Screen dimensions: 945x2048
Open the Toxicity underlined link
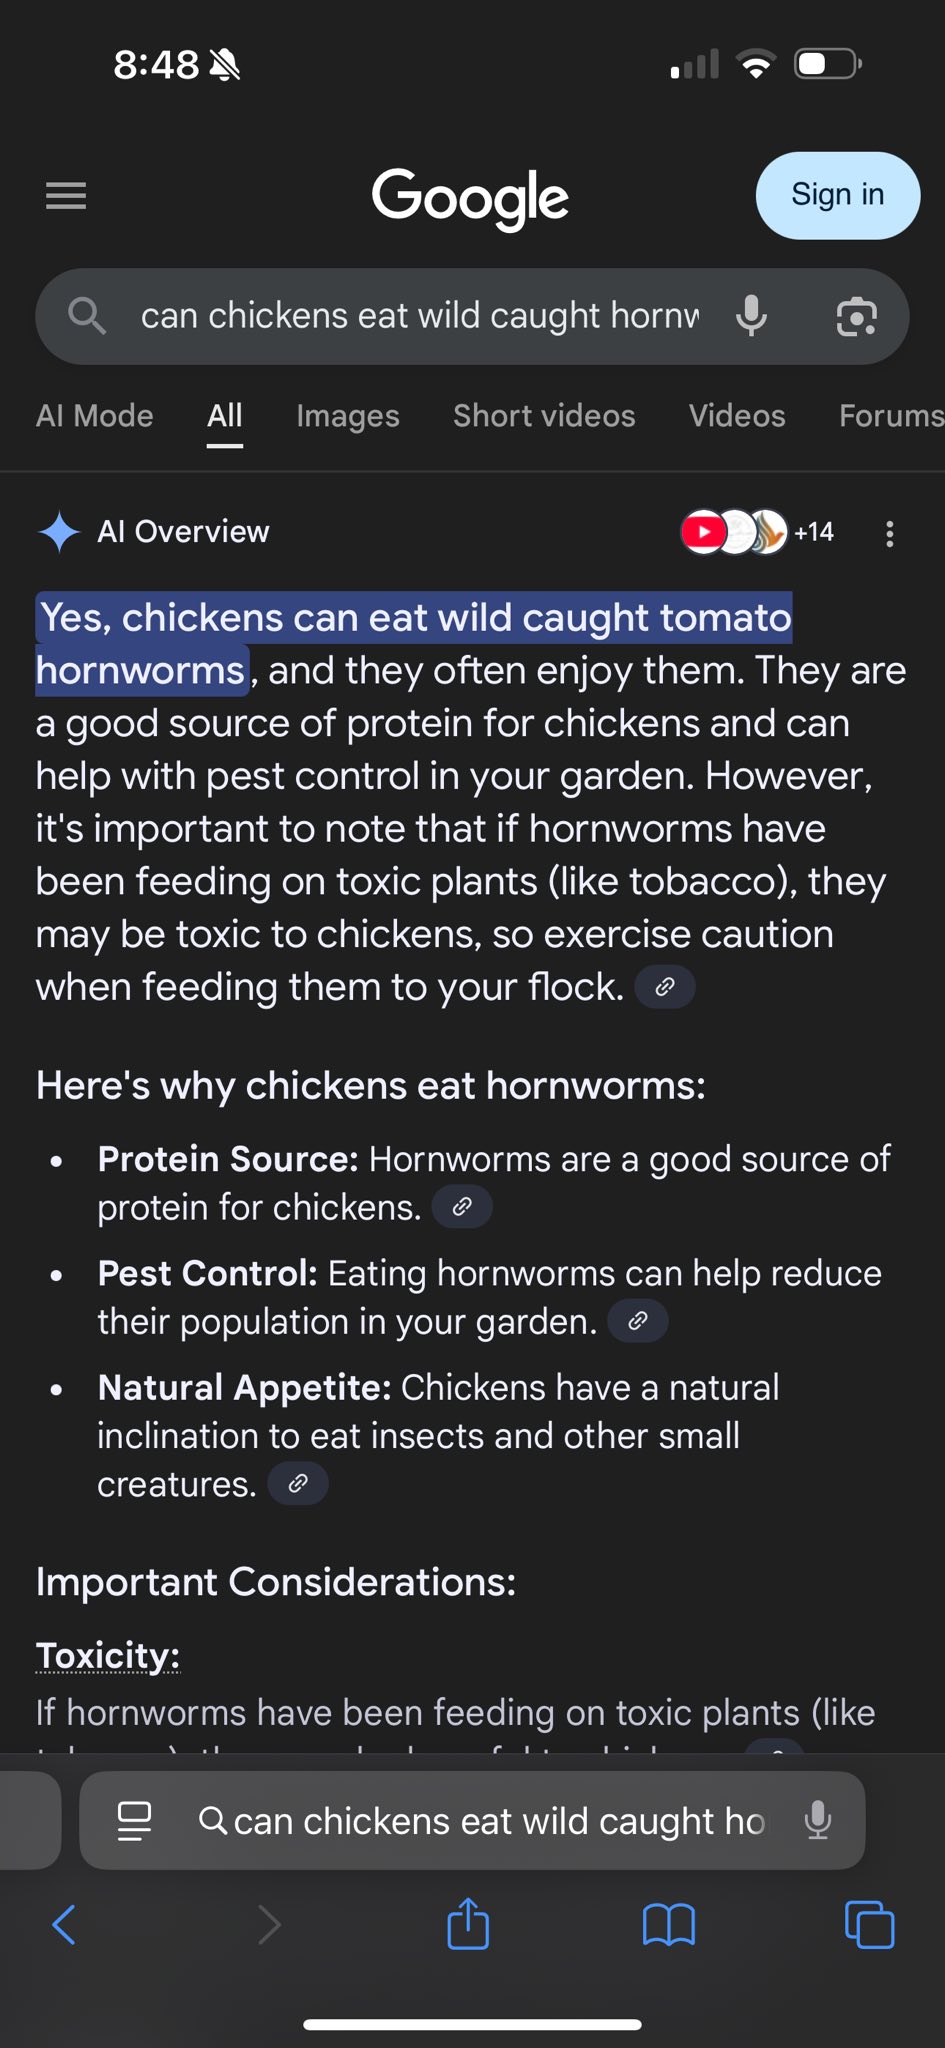[108, 1655]
